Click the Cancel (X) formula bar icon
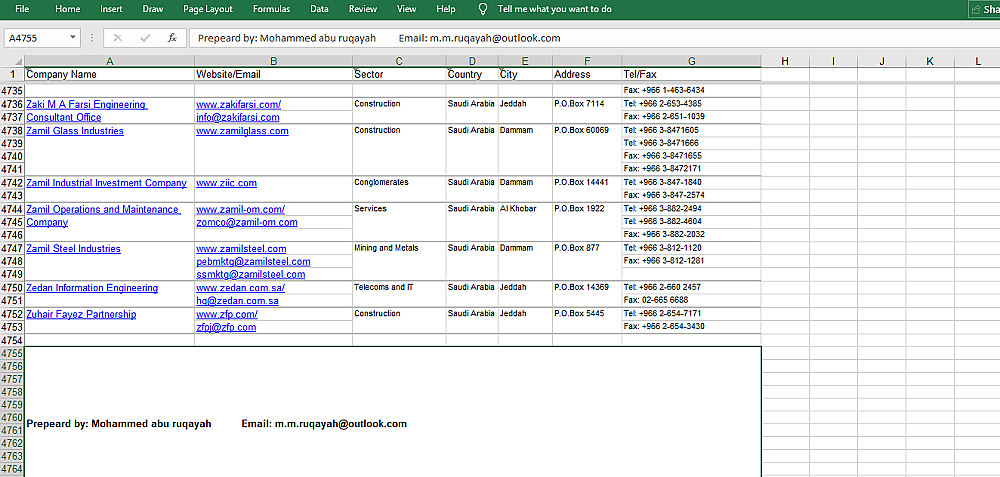The width and height of the screenshot is (1000, 477). [x=117, y=38]
